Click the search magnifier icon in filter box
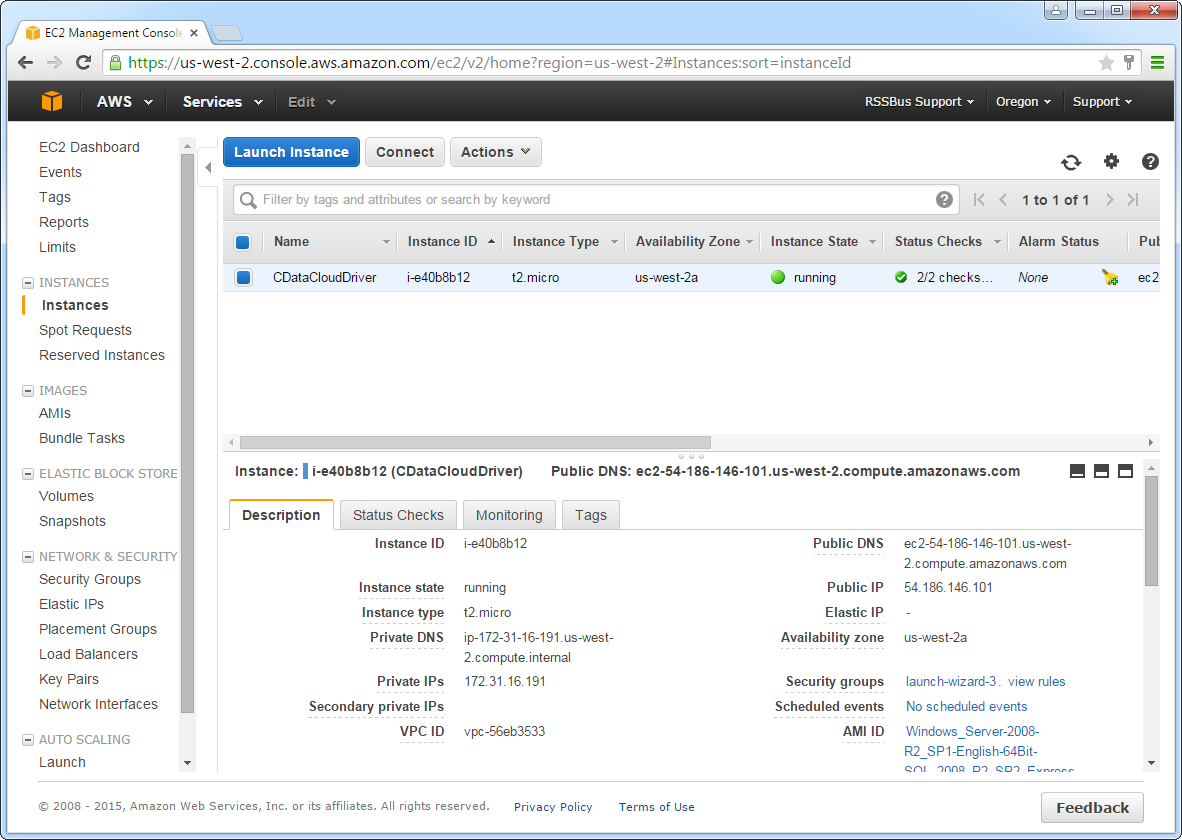Image resolution: width=1182 pixels, height=840 pixels. [248, 200]
